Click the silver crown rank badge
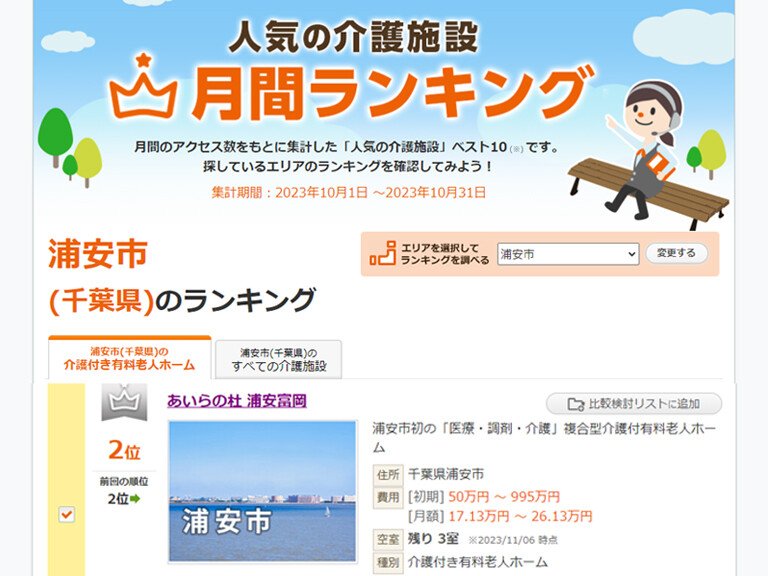Viewport: 768px width, 576px height. pyautogui.click(x=124, y=403)
